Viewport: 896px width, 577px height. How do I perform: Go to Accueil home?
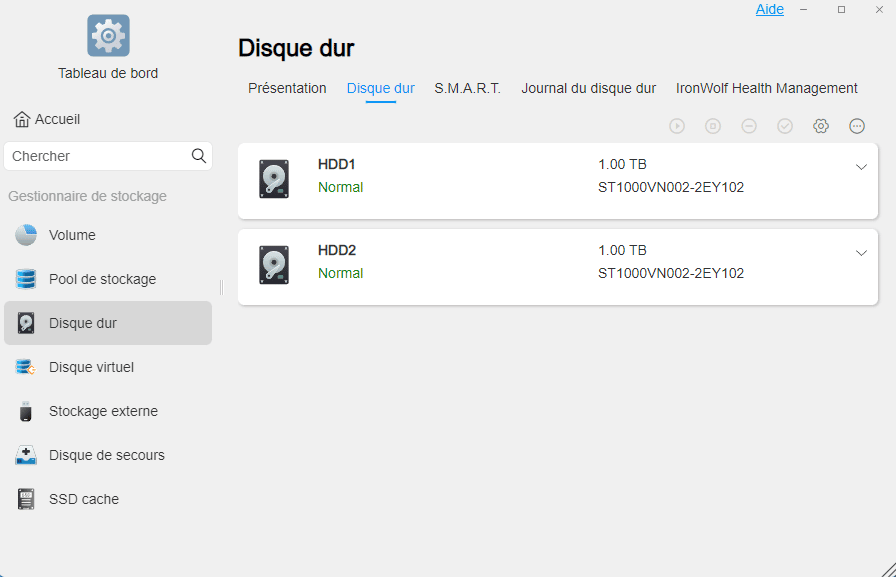click(47, 119)
